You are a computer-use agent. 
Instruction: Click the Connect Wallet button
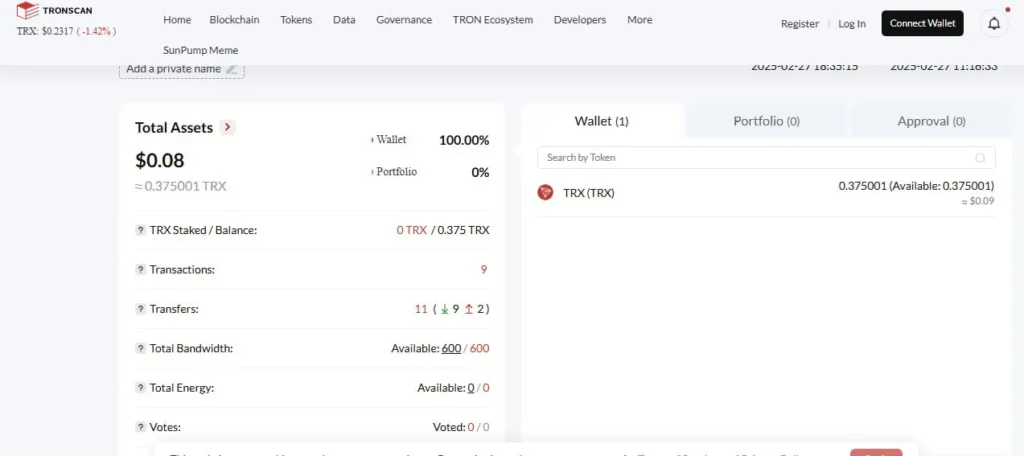(x=922, y=24)
